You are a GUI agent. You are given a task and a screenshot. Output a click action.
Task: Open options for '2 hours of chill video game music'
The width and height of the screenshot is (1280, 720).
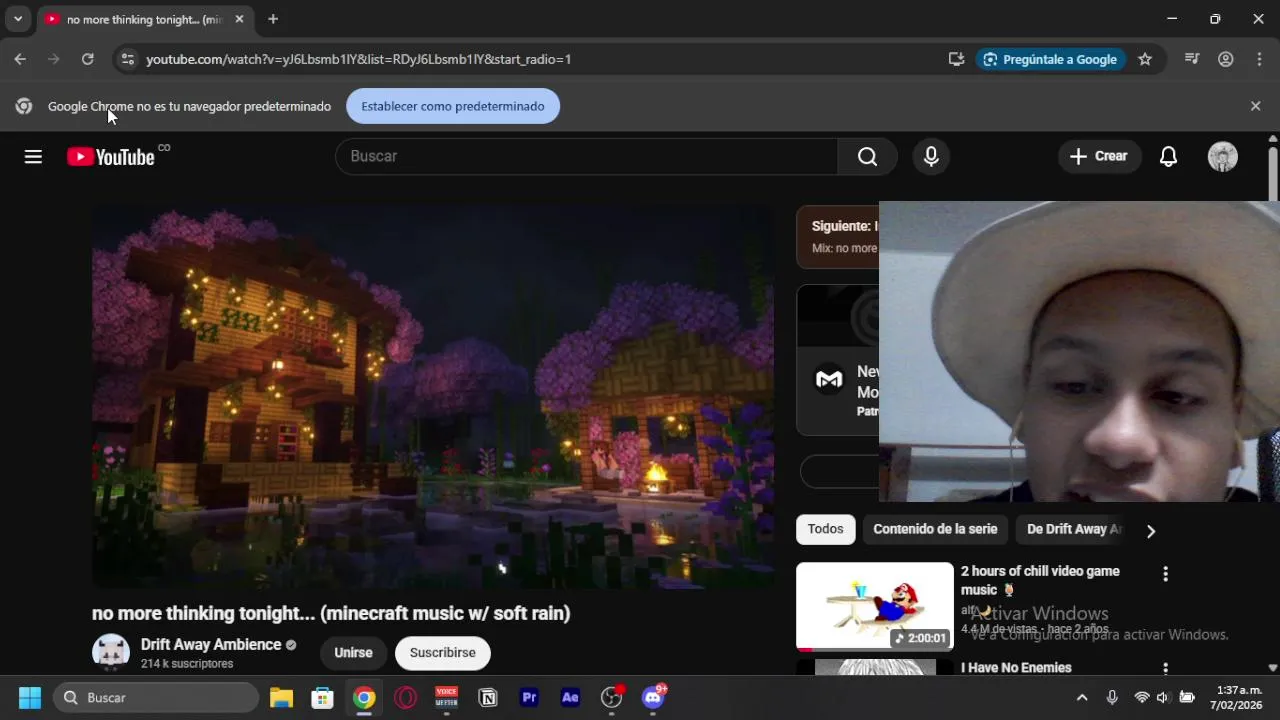(1165, 574)
